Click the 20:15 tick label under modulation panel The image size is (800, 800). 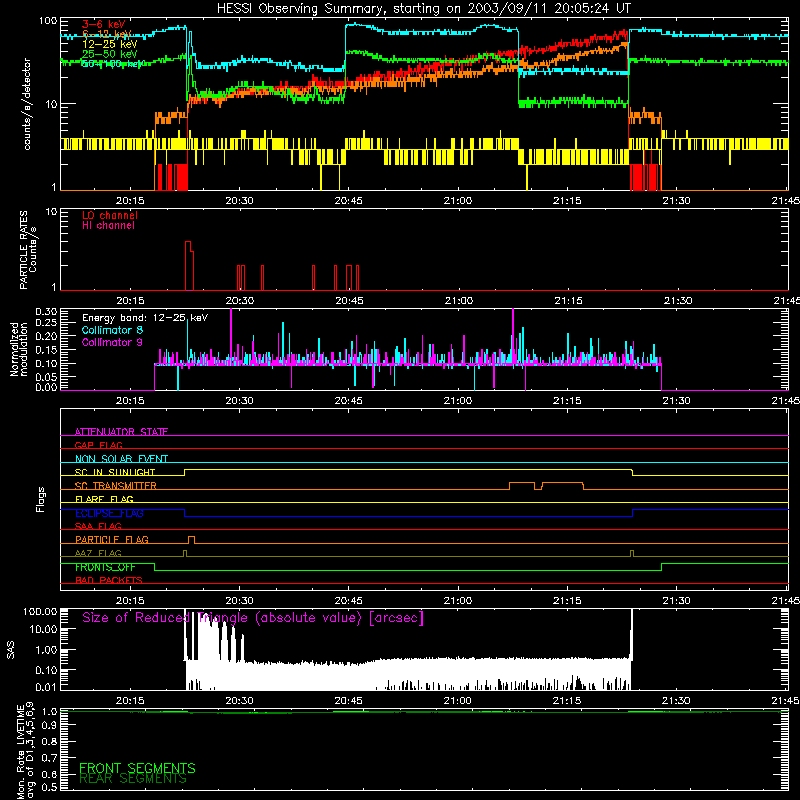[130, 401]
